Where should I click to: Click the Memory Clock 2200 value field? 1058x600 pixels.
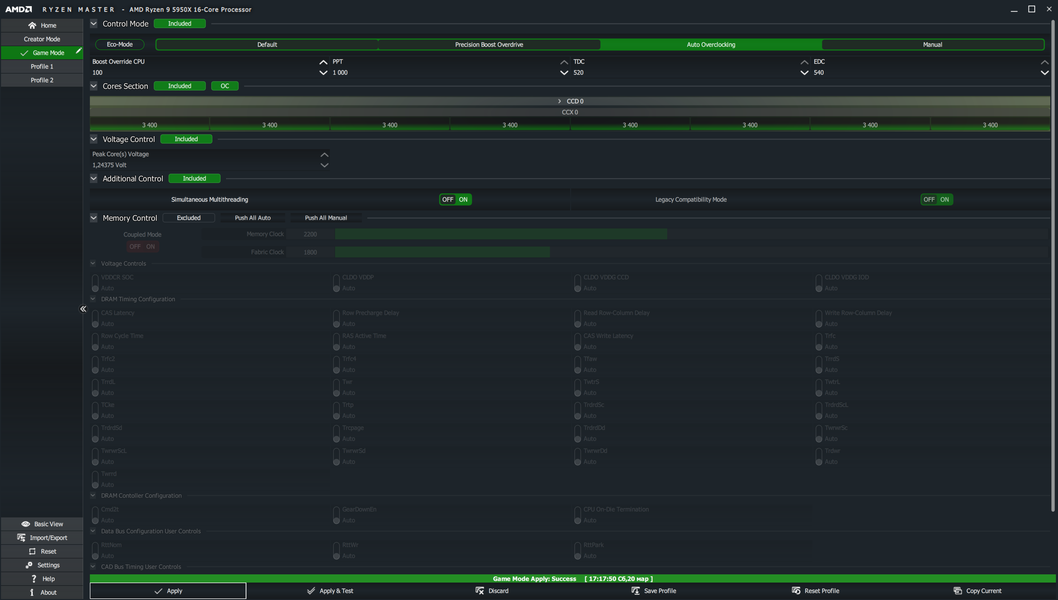coord(310,234)
